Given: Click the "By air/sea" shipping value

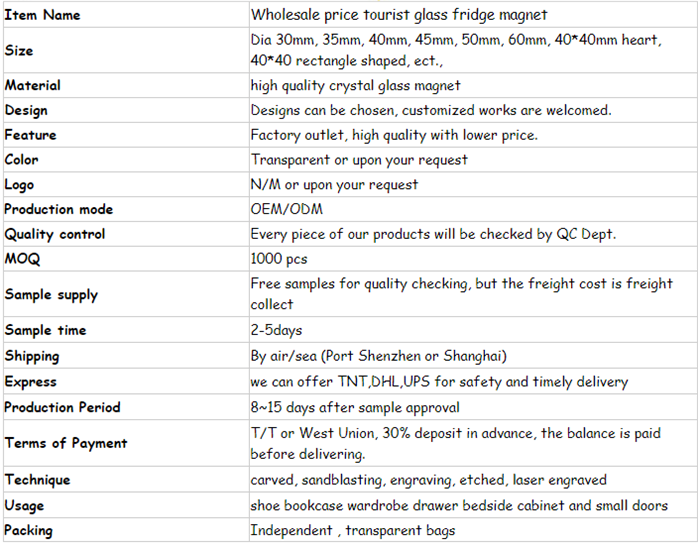Looking at the screenshot, I should click(379, 356).
